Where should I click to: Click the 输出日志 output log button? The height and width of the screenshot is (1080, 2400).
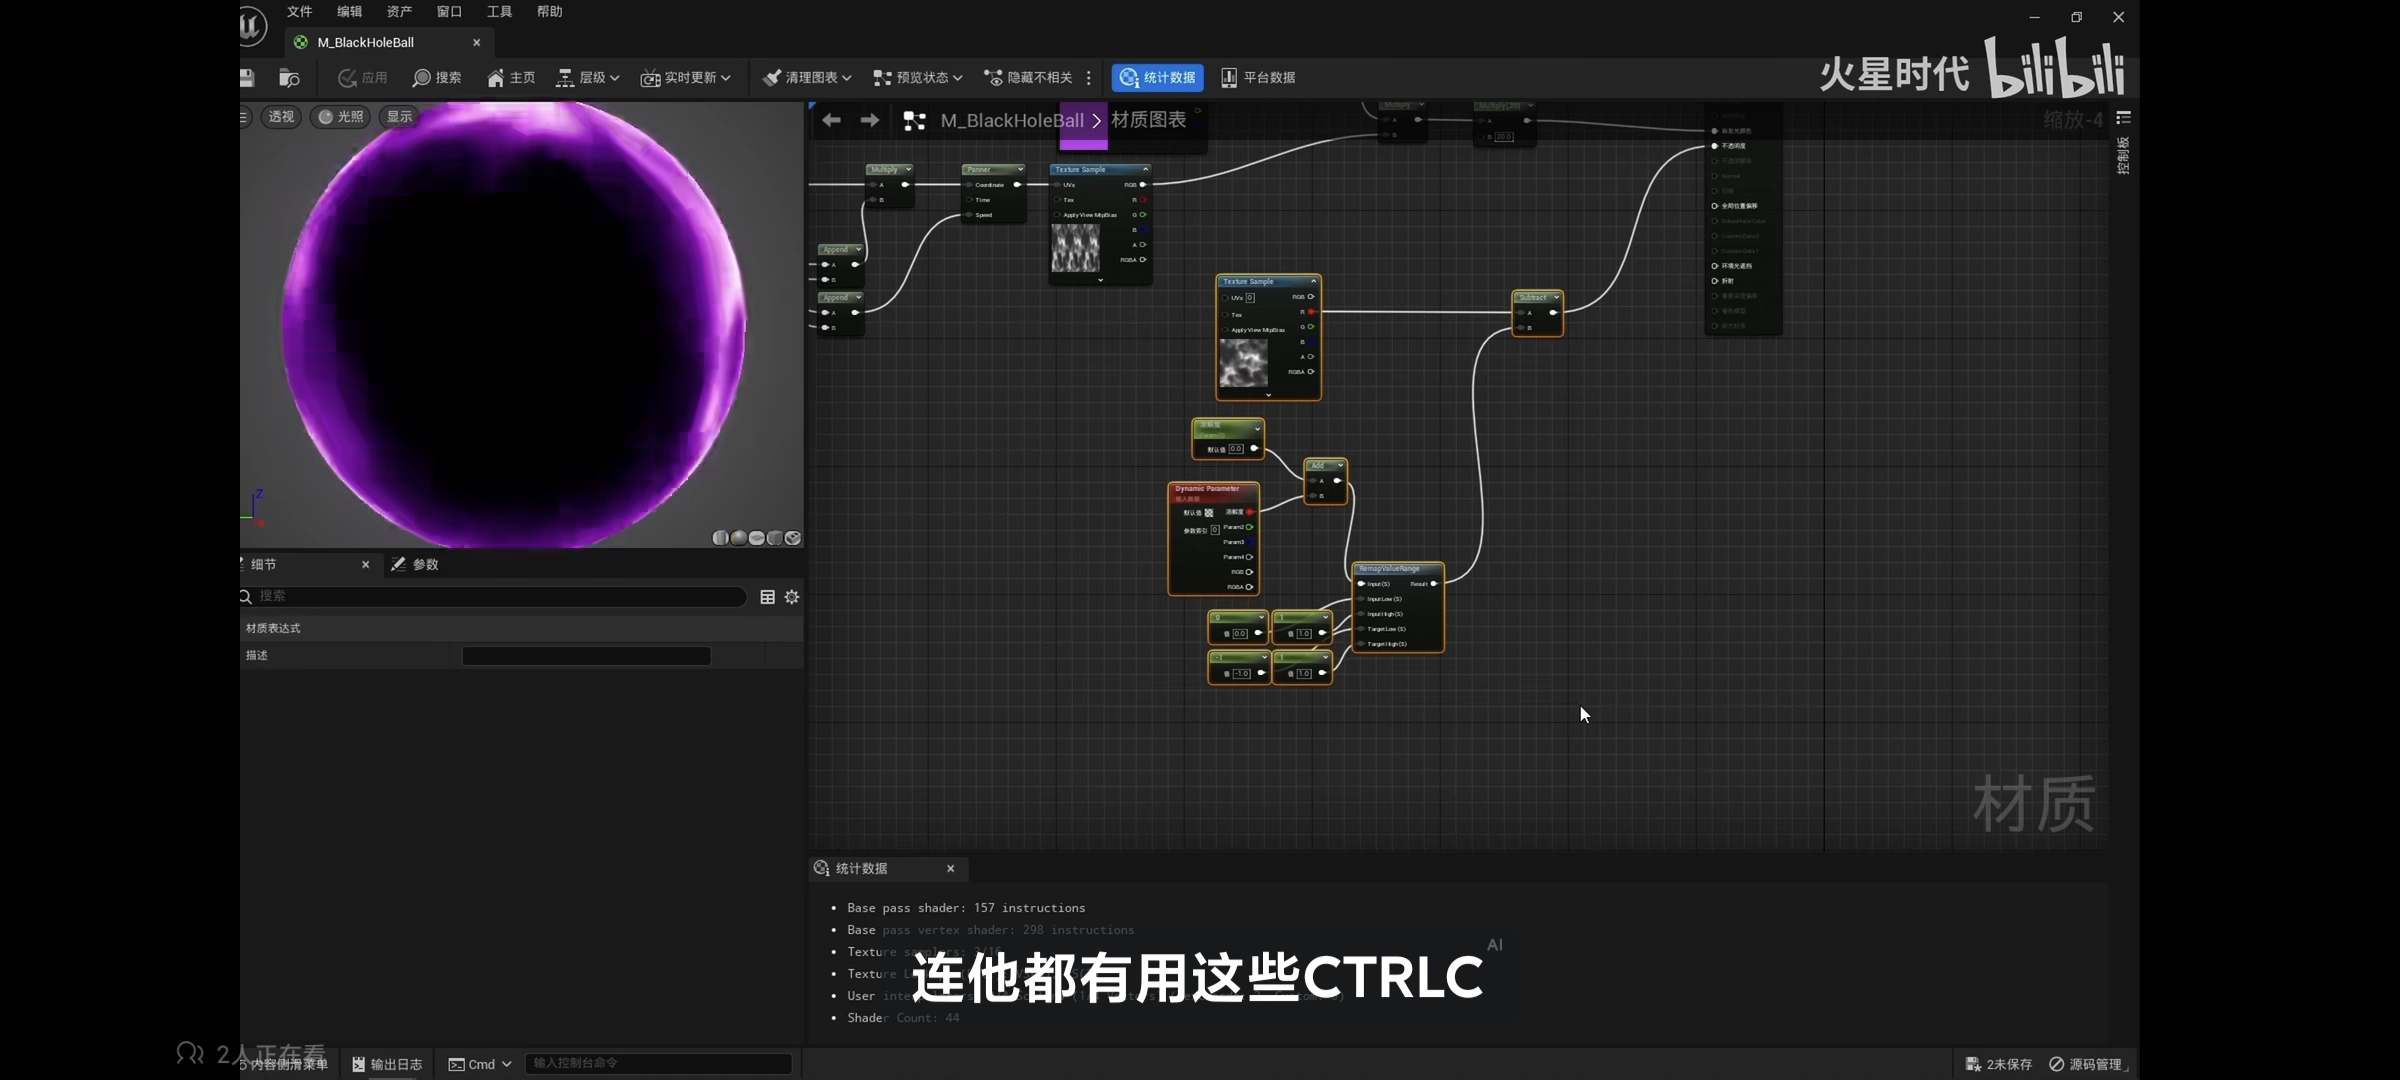click(x=387, y=1064)
